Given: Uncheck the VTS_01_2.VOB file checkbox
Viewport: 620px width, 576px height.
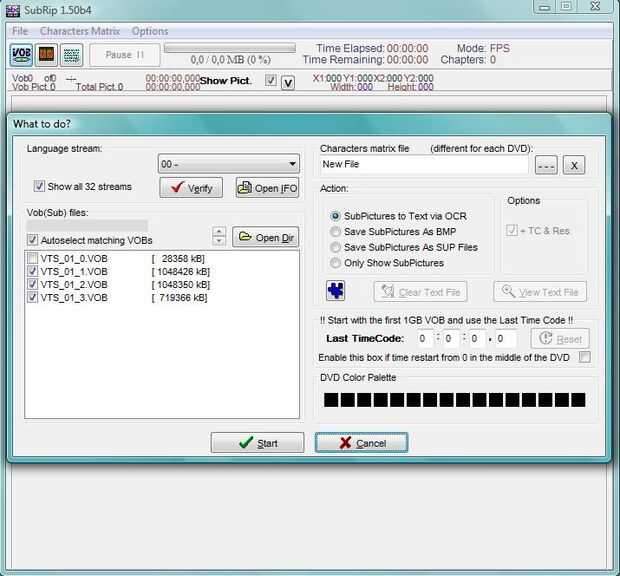Looking at the screenshot, I should coord(32,285).
